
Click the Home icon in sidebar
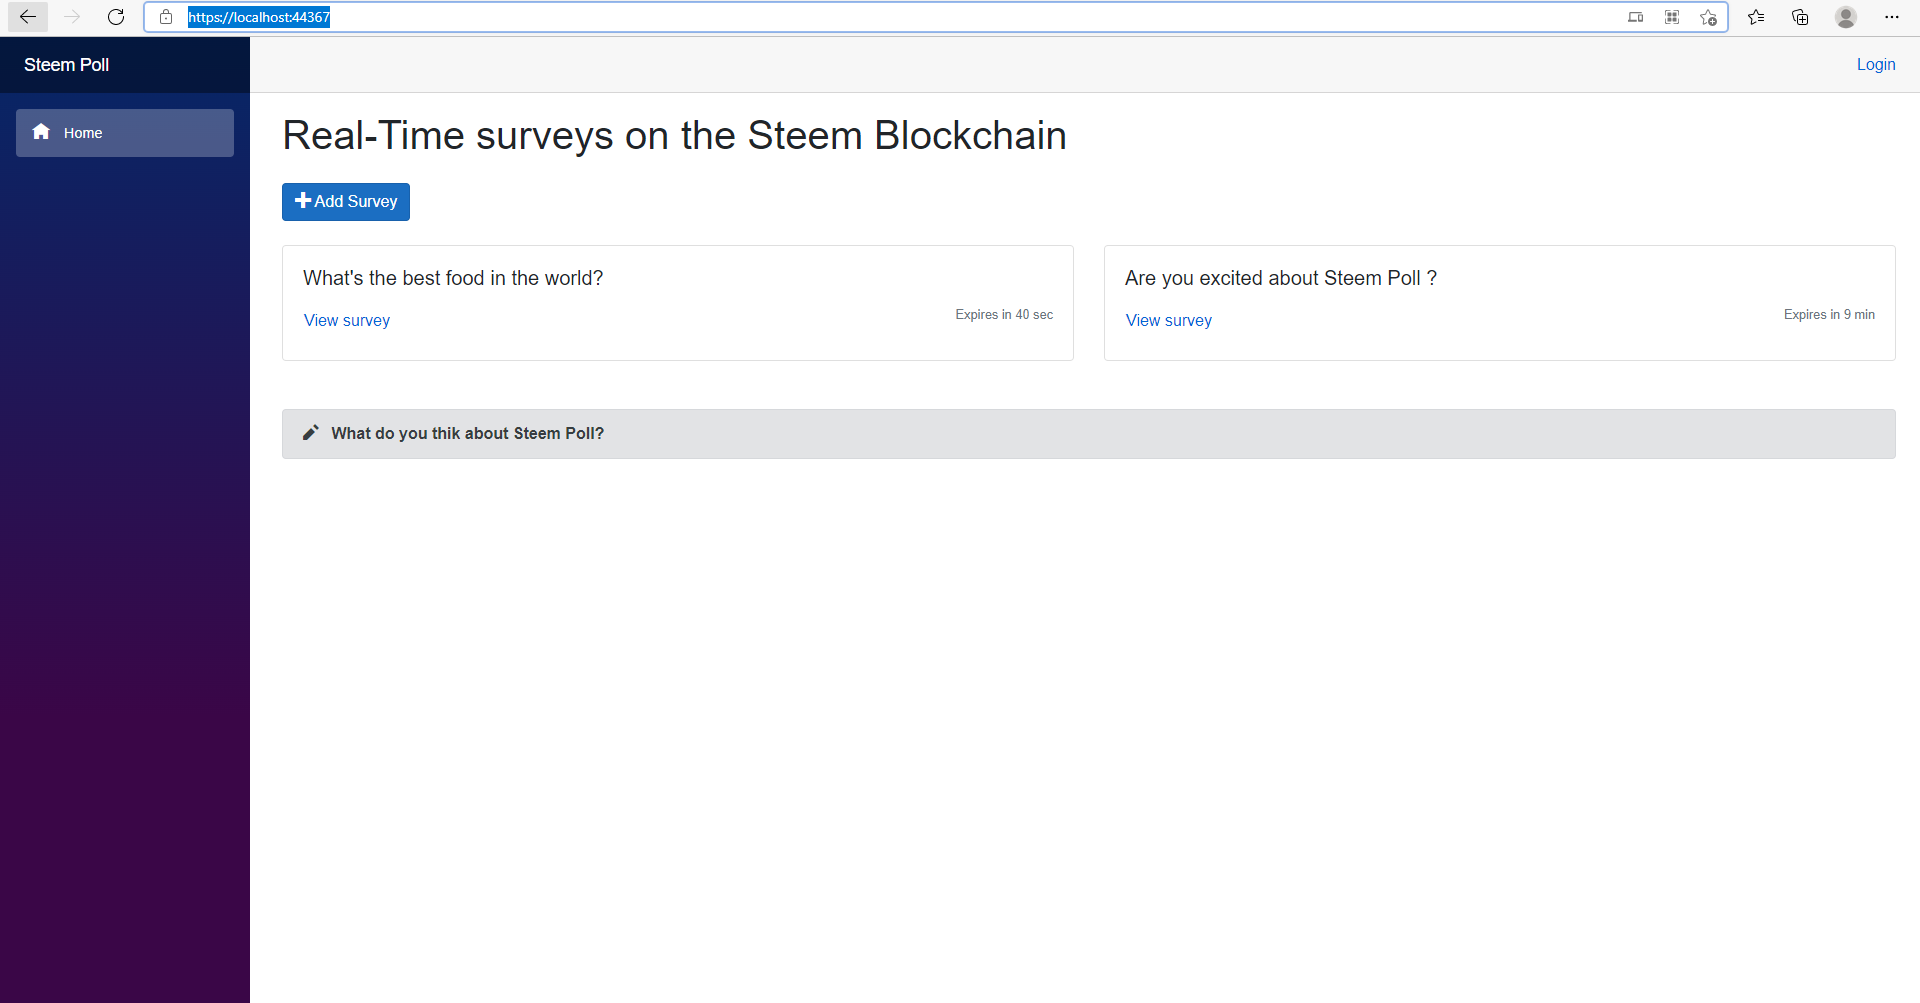pyautogui.click(x=41, y=132)
